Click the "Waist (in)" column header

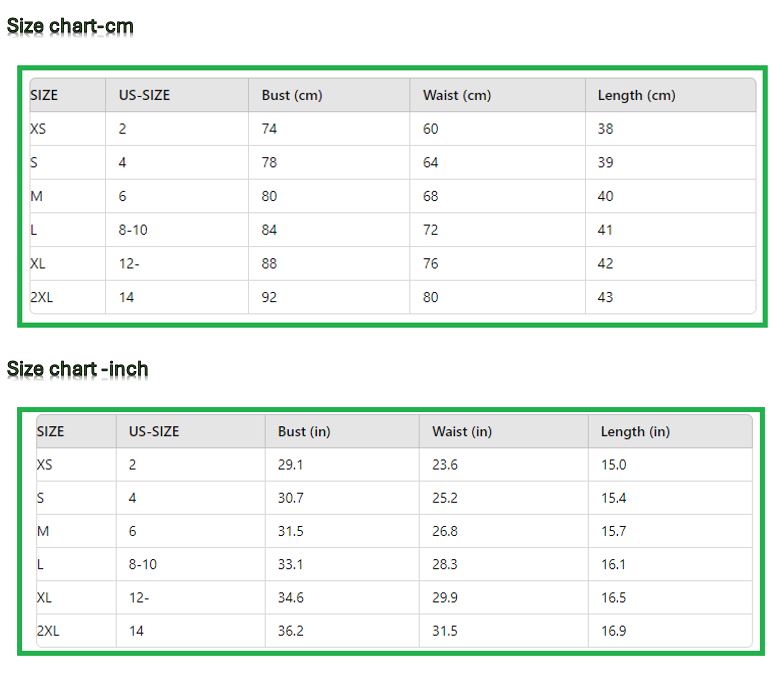[462, 431]
